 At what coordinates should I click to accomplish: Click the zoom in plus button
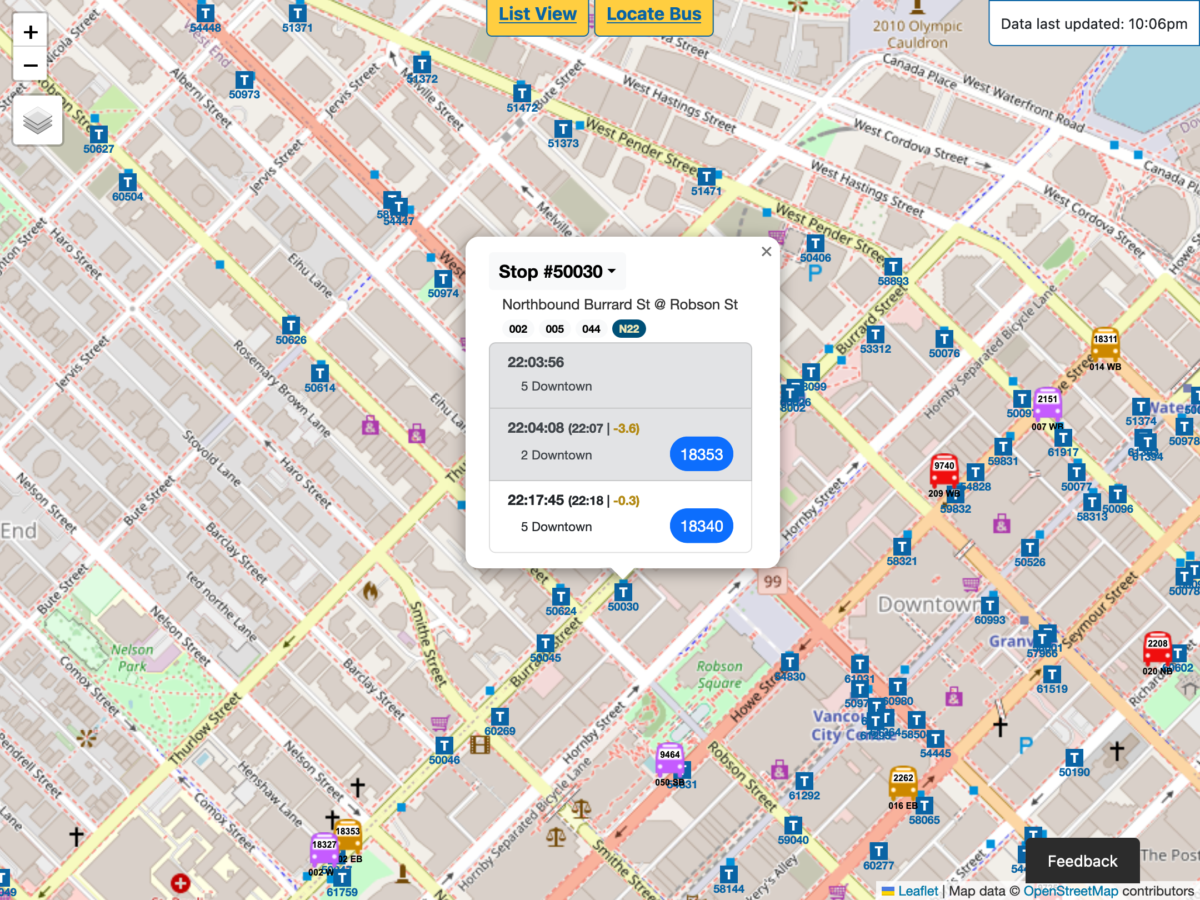point(31,32)
